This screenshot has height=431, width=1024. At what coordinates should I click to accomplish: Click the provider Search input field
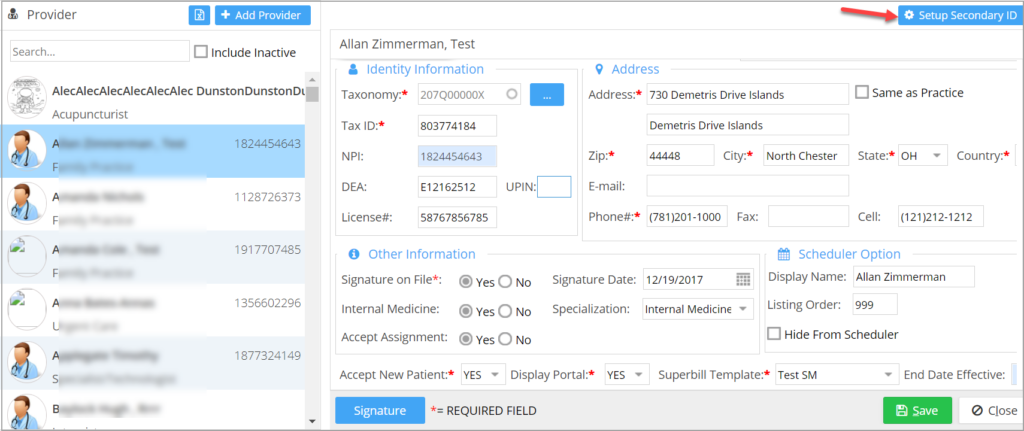coord(99,51)
